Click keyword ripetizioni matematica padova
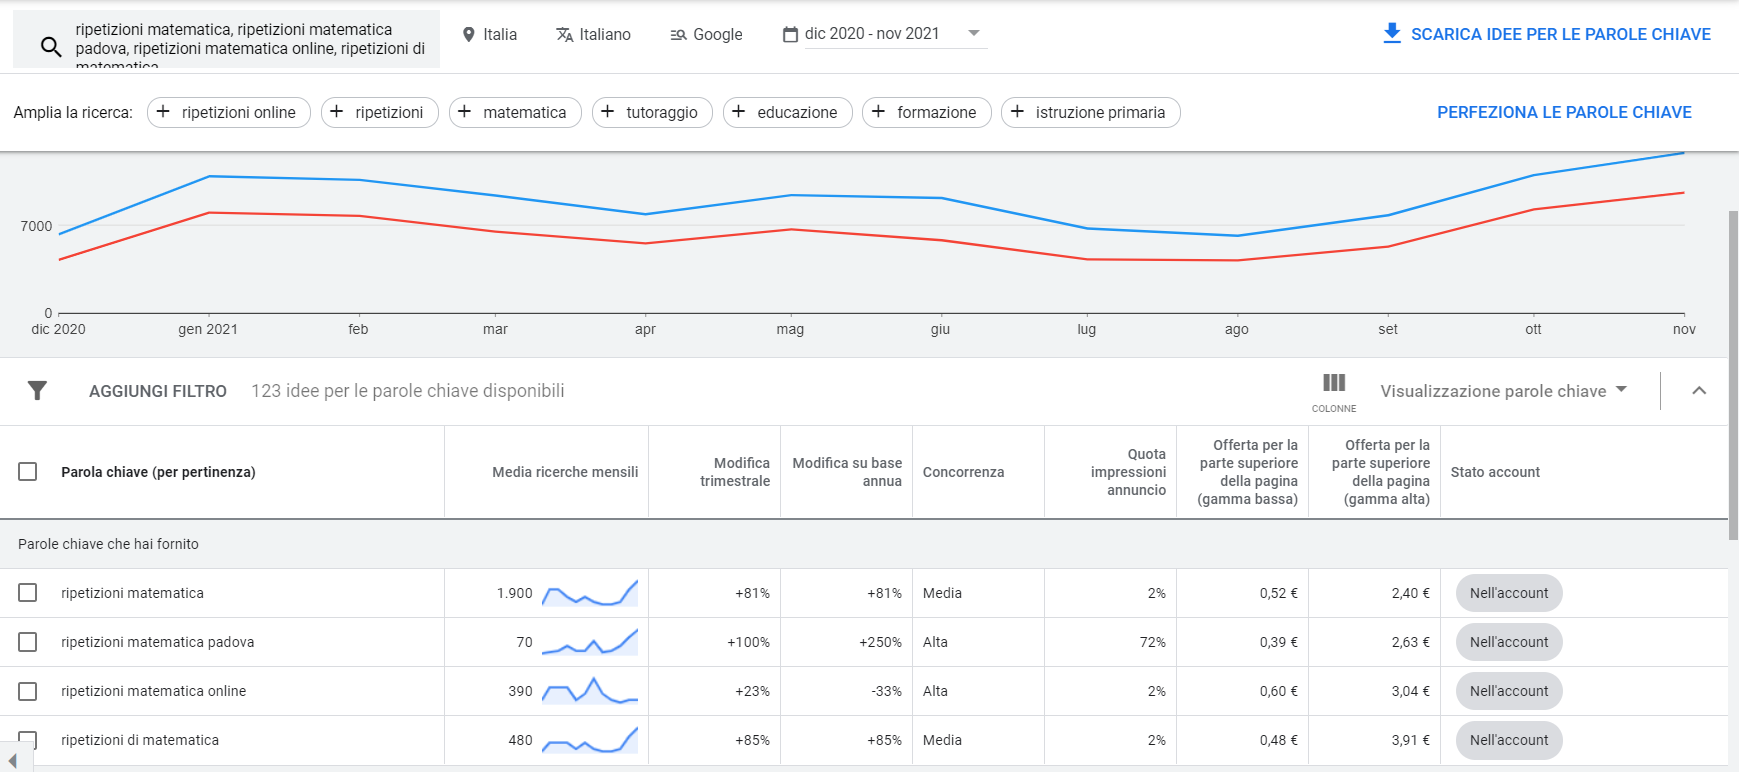Viewport: 1739px width, 772px height. [x=157, y=642]
